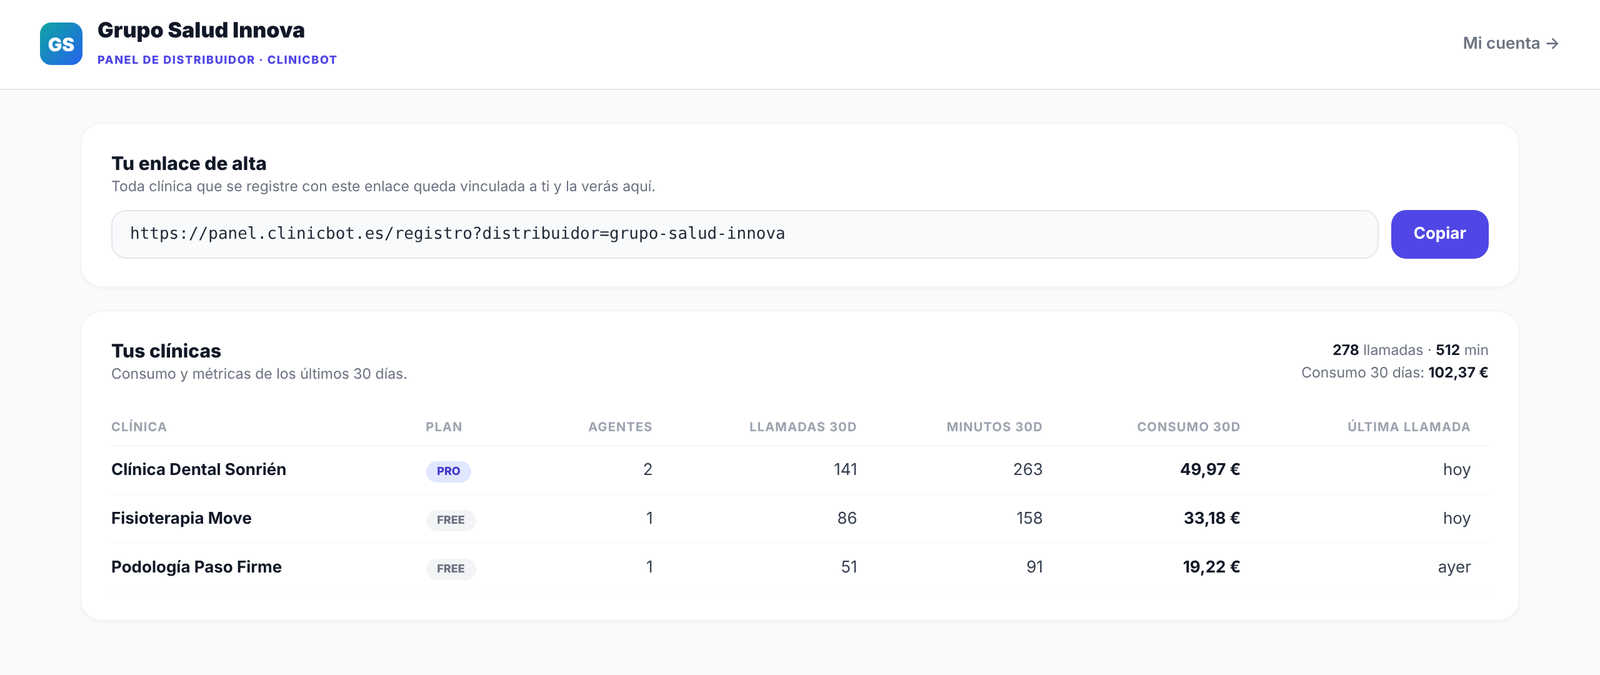Open the Podología Paso Firme row
The height and width of the screenshot is (675, 1600).
(800, 568)
